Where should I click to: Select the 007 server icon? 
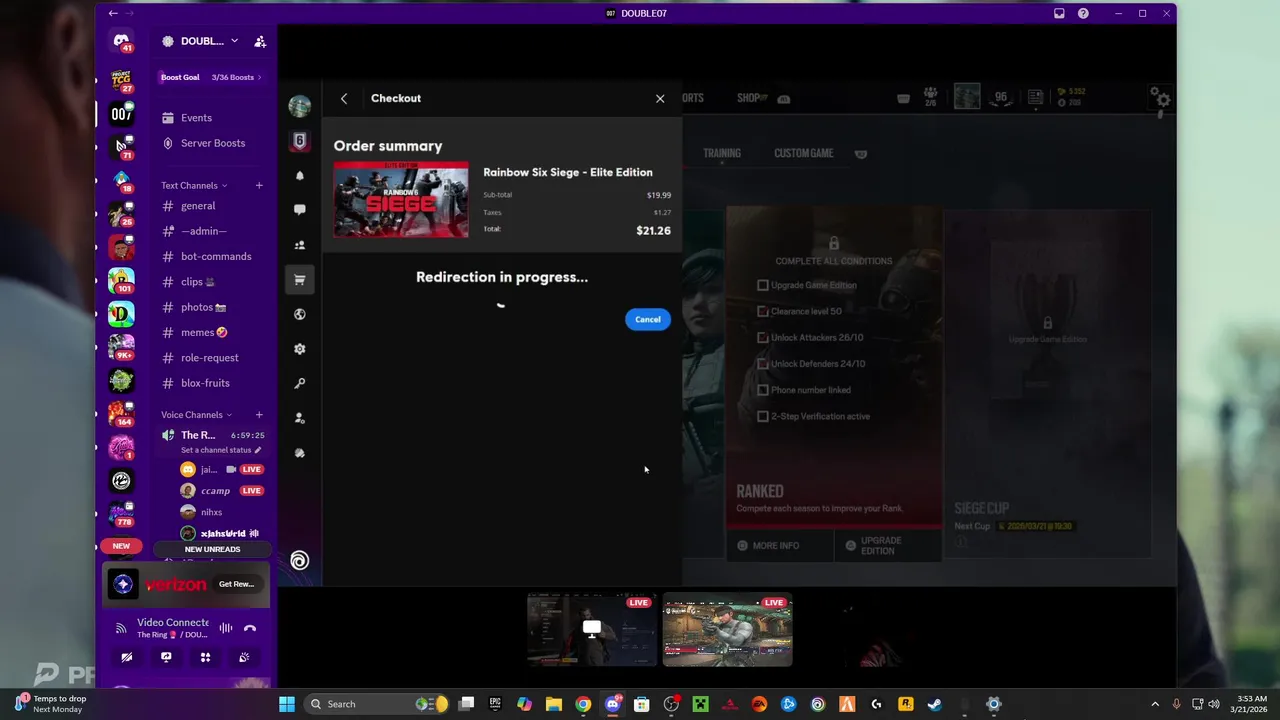coord(121,114)
